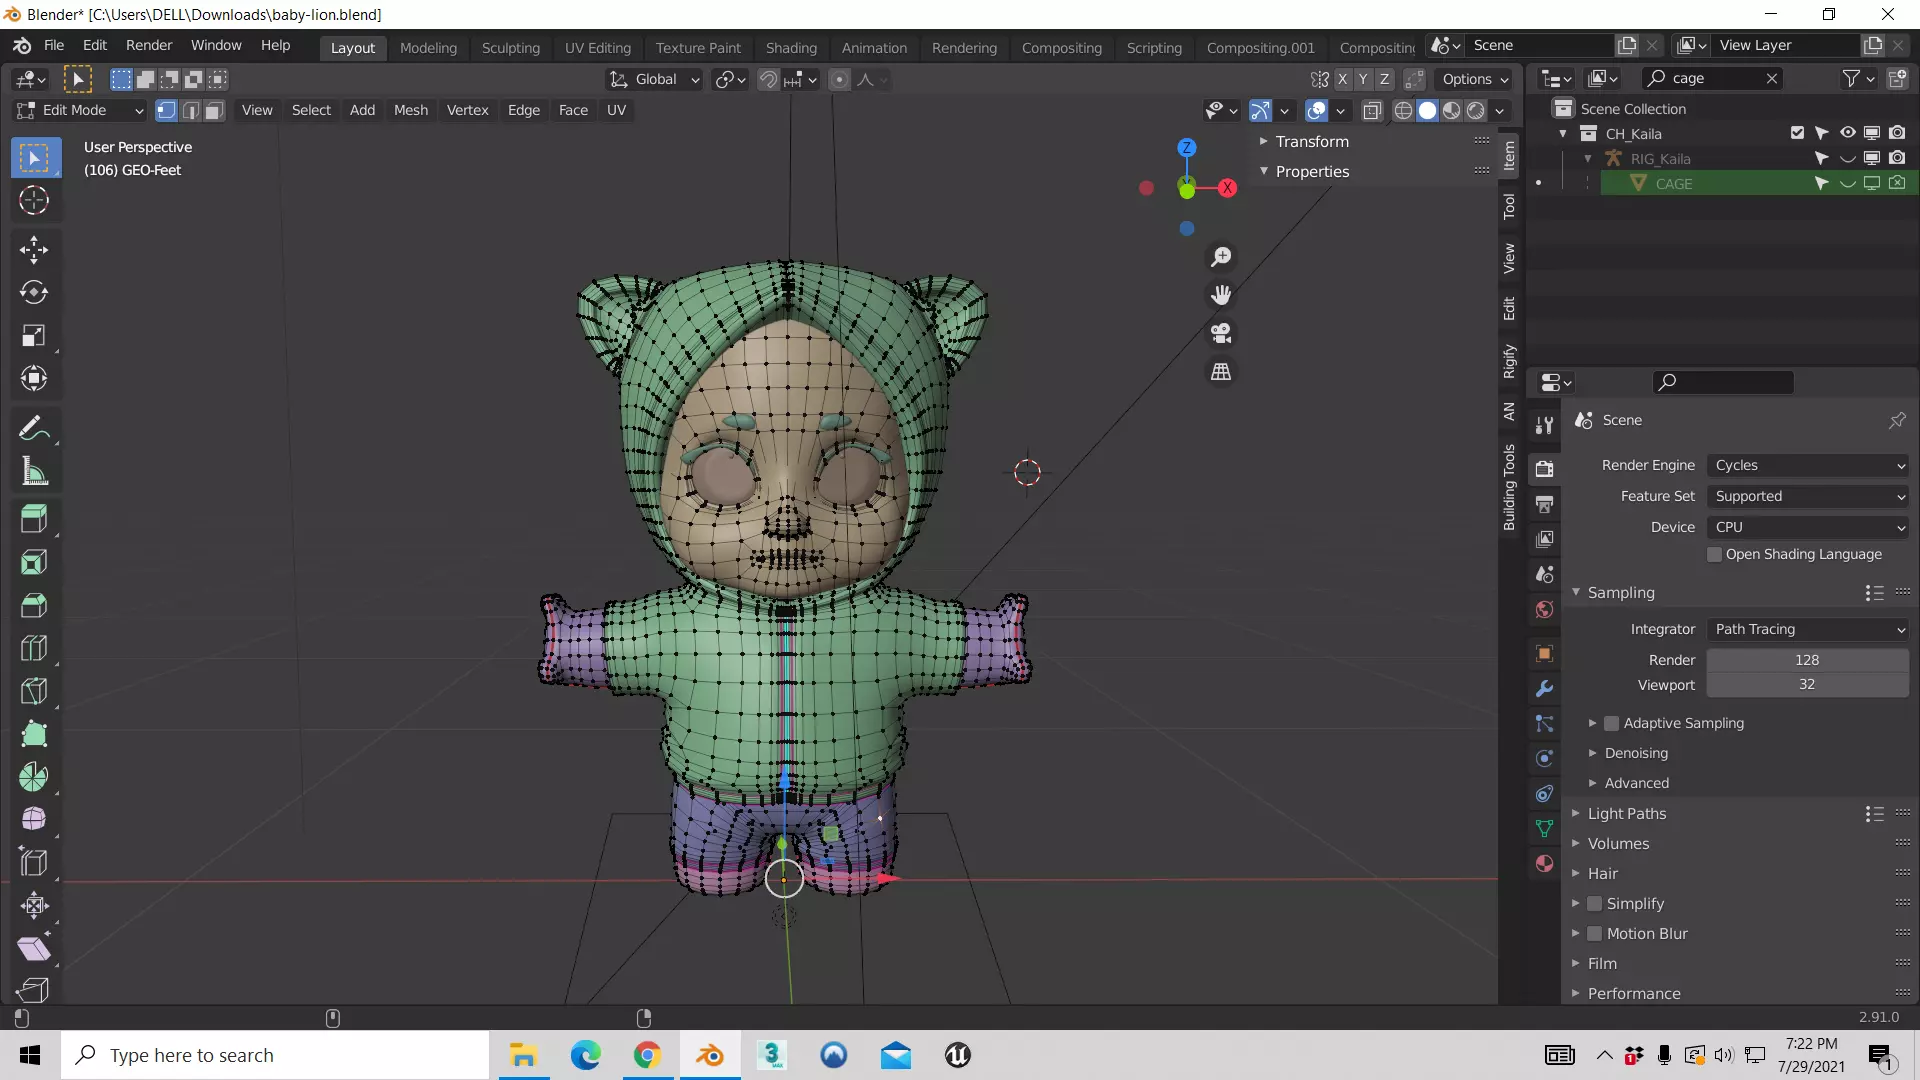The width and height of the screenshot is (1920, 1080).
Task: Open the Mesh menu
Action: pos(410,110)
